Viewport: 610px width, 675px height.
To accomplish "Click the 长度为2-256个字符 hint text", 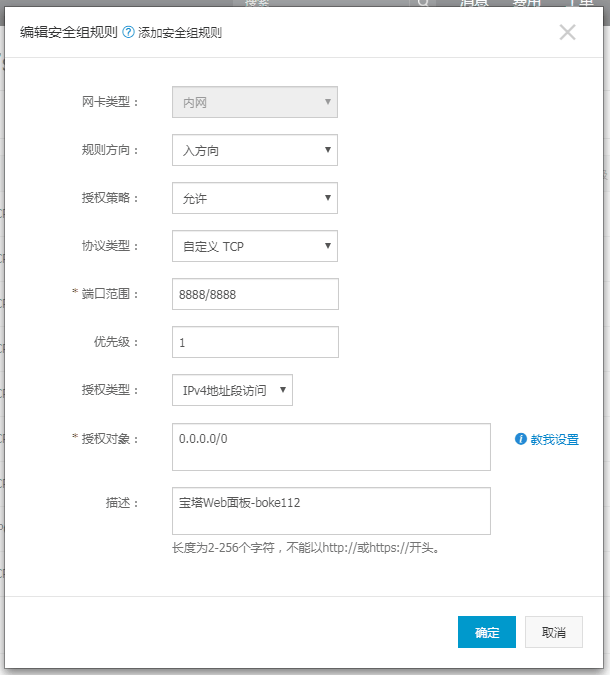I will click(306, 548).
